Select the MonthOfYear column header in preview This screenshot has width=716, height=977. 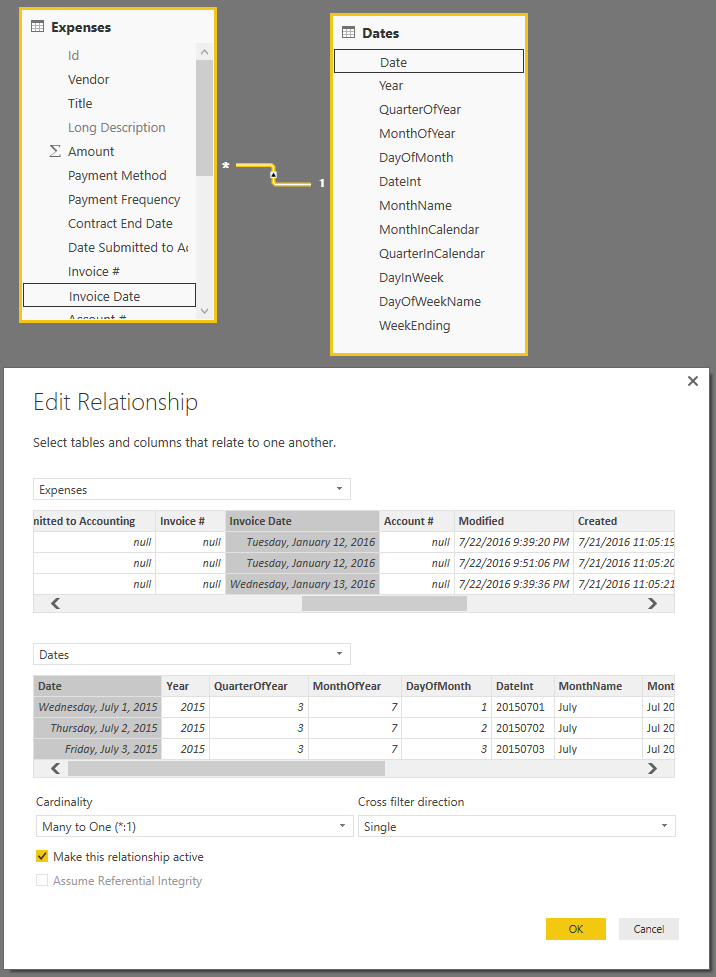pos(355,686)
